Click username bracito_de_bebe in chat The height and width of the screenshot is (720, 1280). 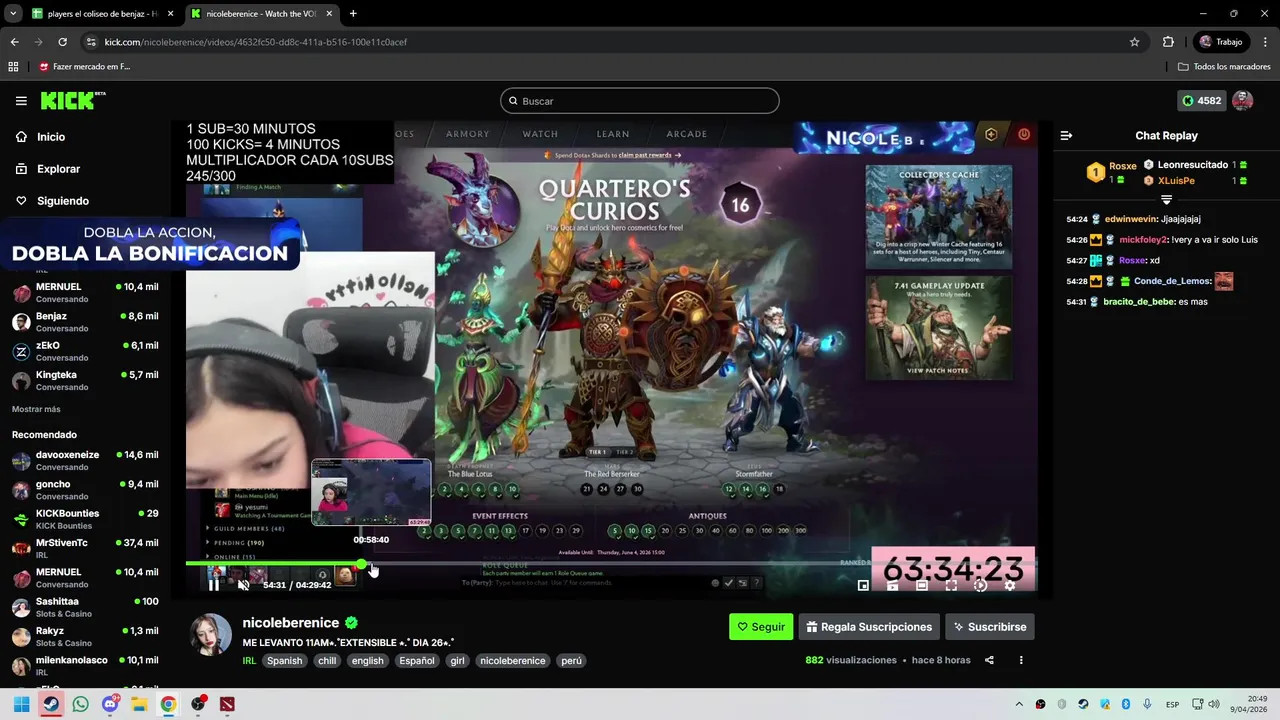click(1139, 302)
